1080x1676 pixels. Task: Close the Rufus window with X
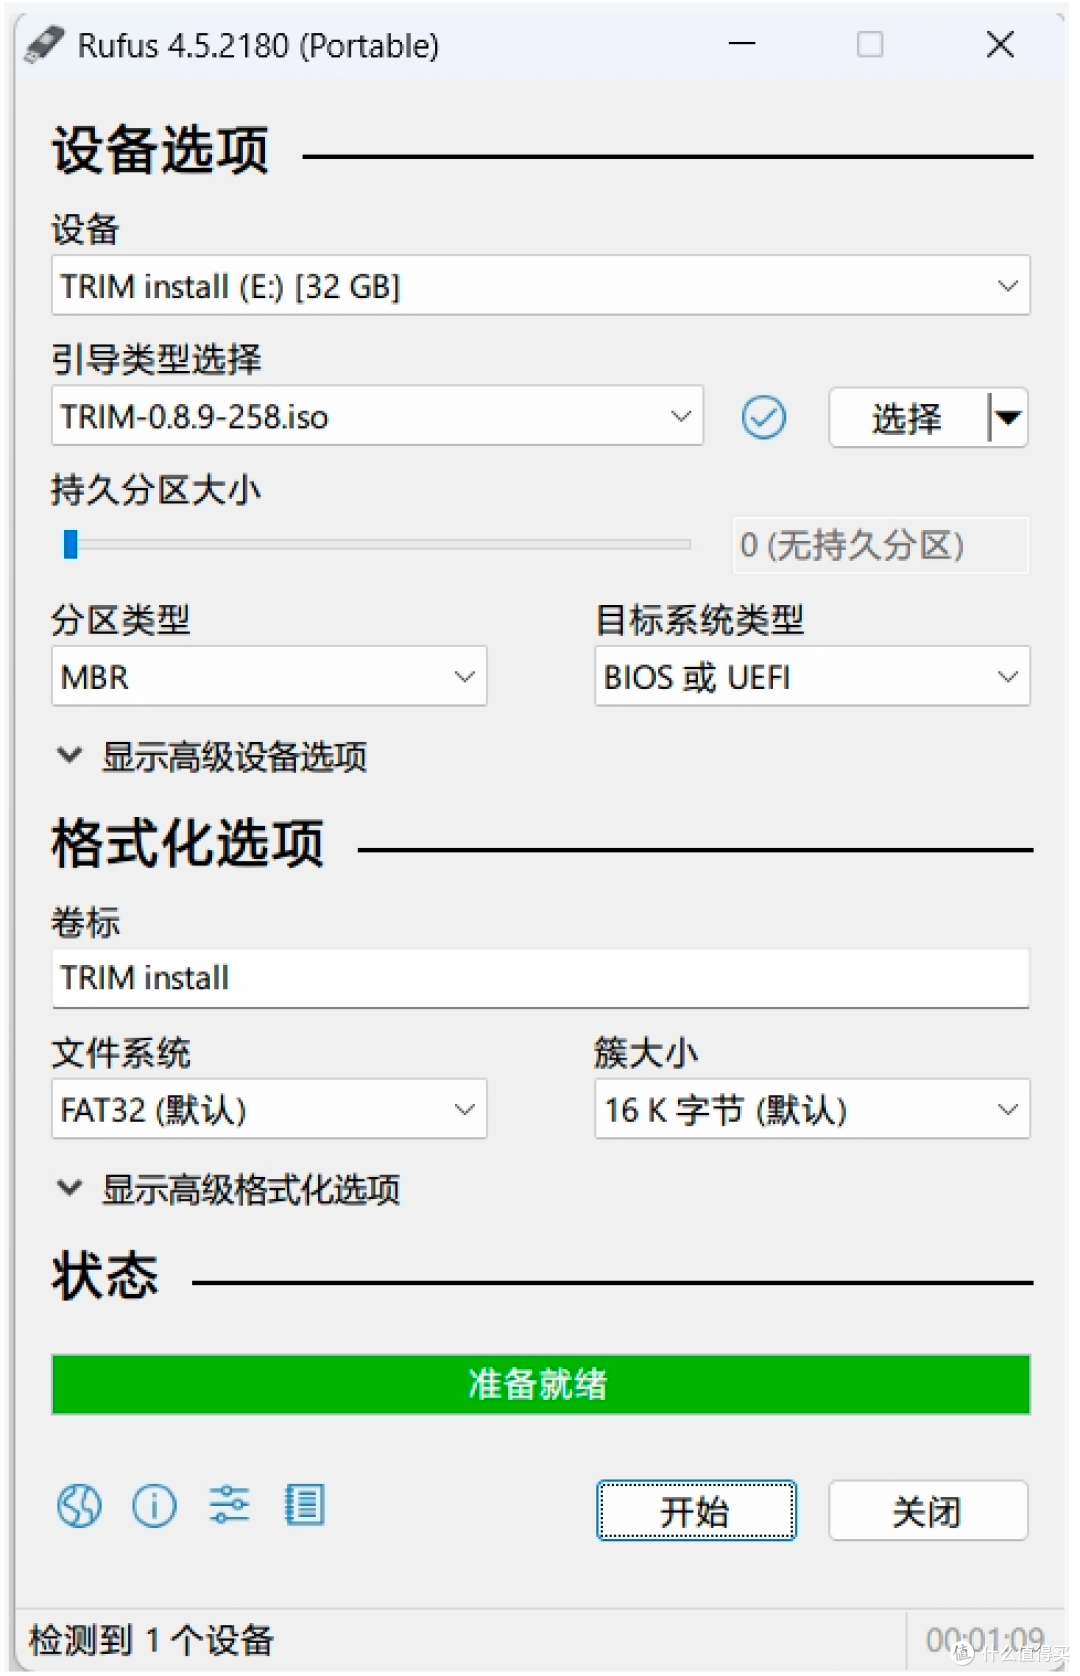click(1000, 44)
